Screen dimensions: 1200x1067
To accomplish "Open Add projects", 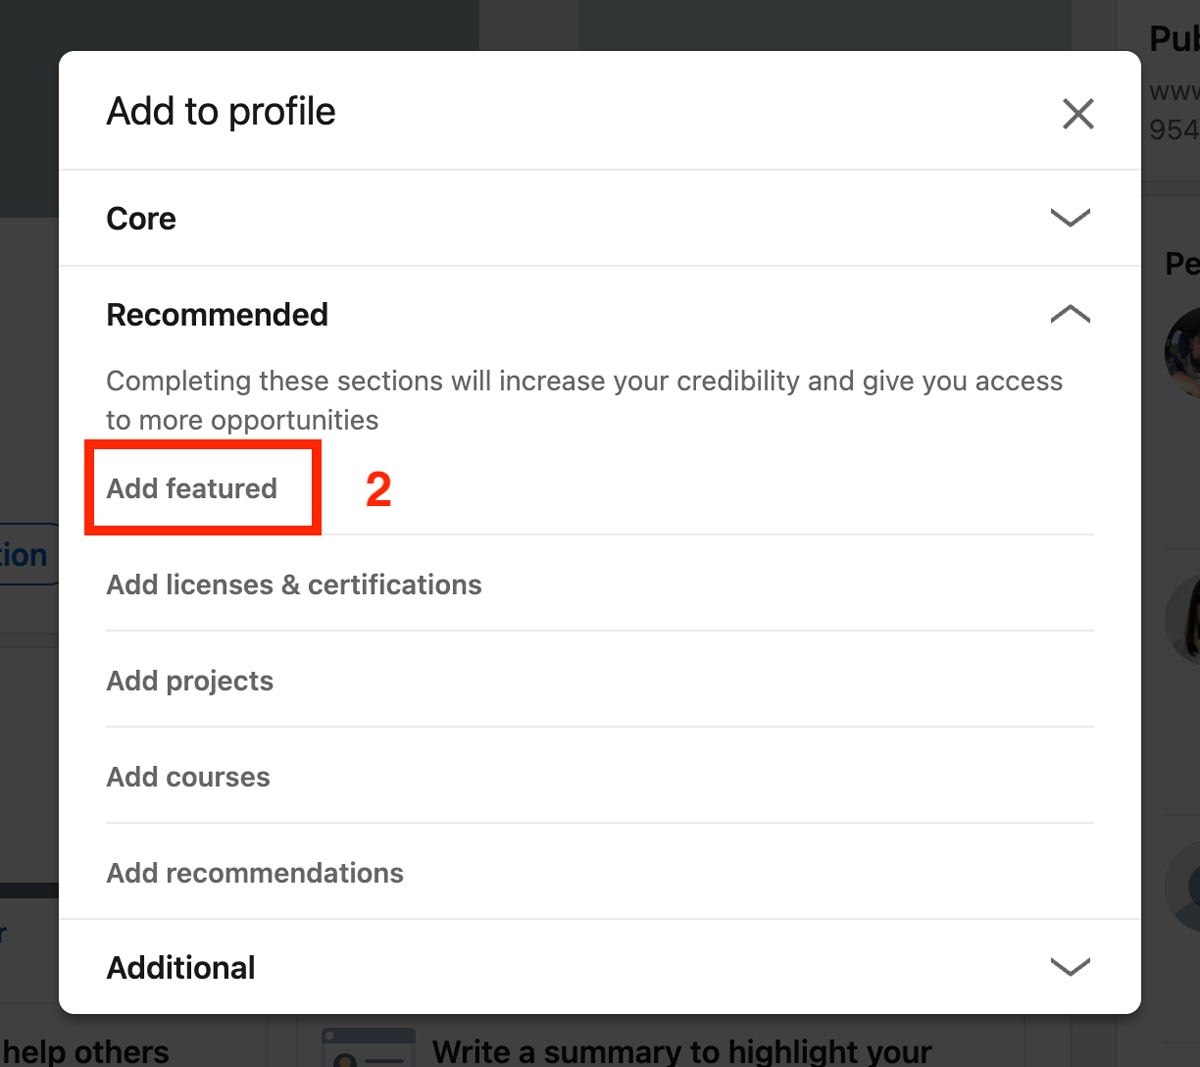I will (x=190, y=680).
